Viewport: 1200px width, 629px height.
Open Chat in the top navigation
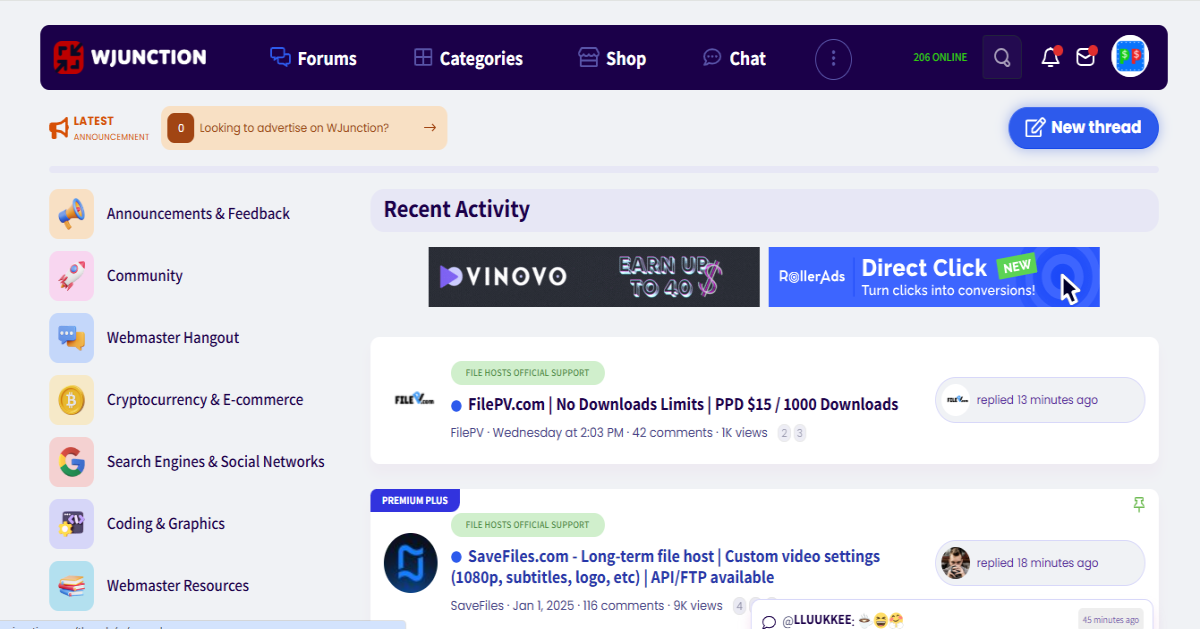tap(734, 58)
